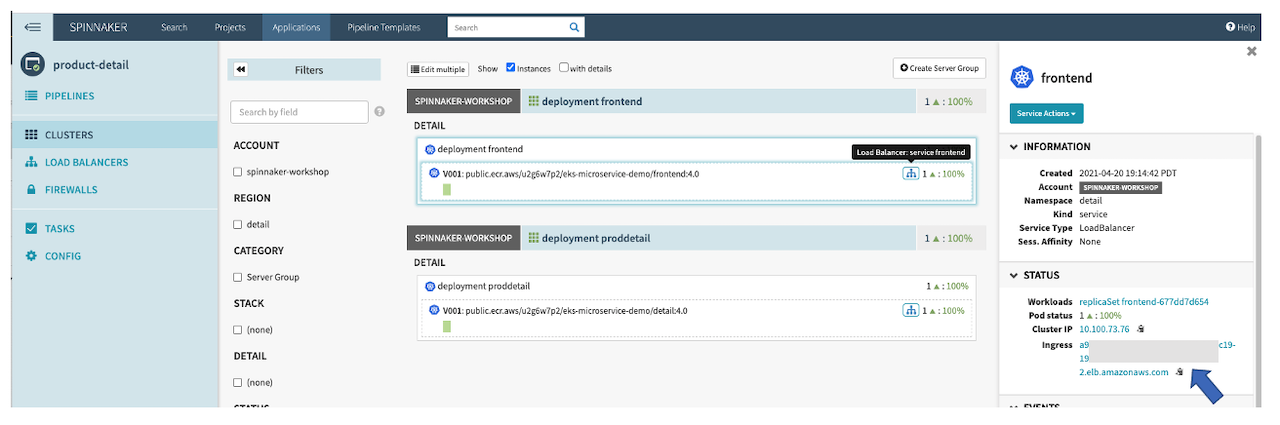Open the Applications tab
The width and height of the screenshot is (1280, 425).
click(x=297, y=27)
